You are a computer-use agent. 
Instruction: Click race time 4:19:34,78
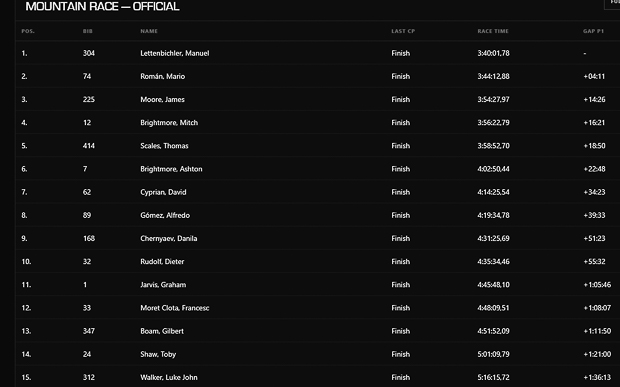(493, 215)
